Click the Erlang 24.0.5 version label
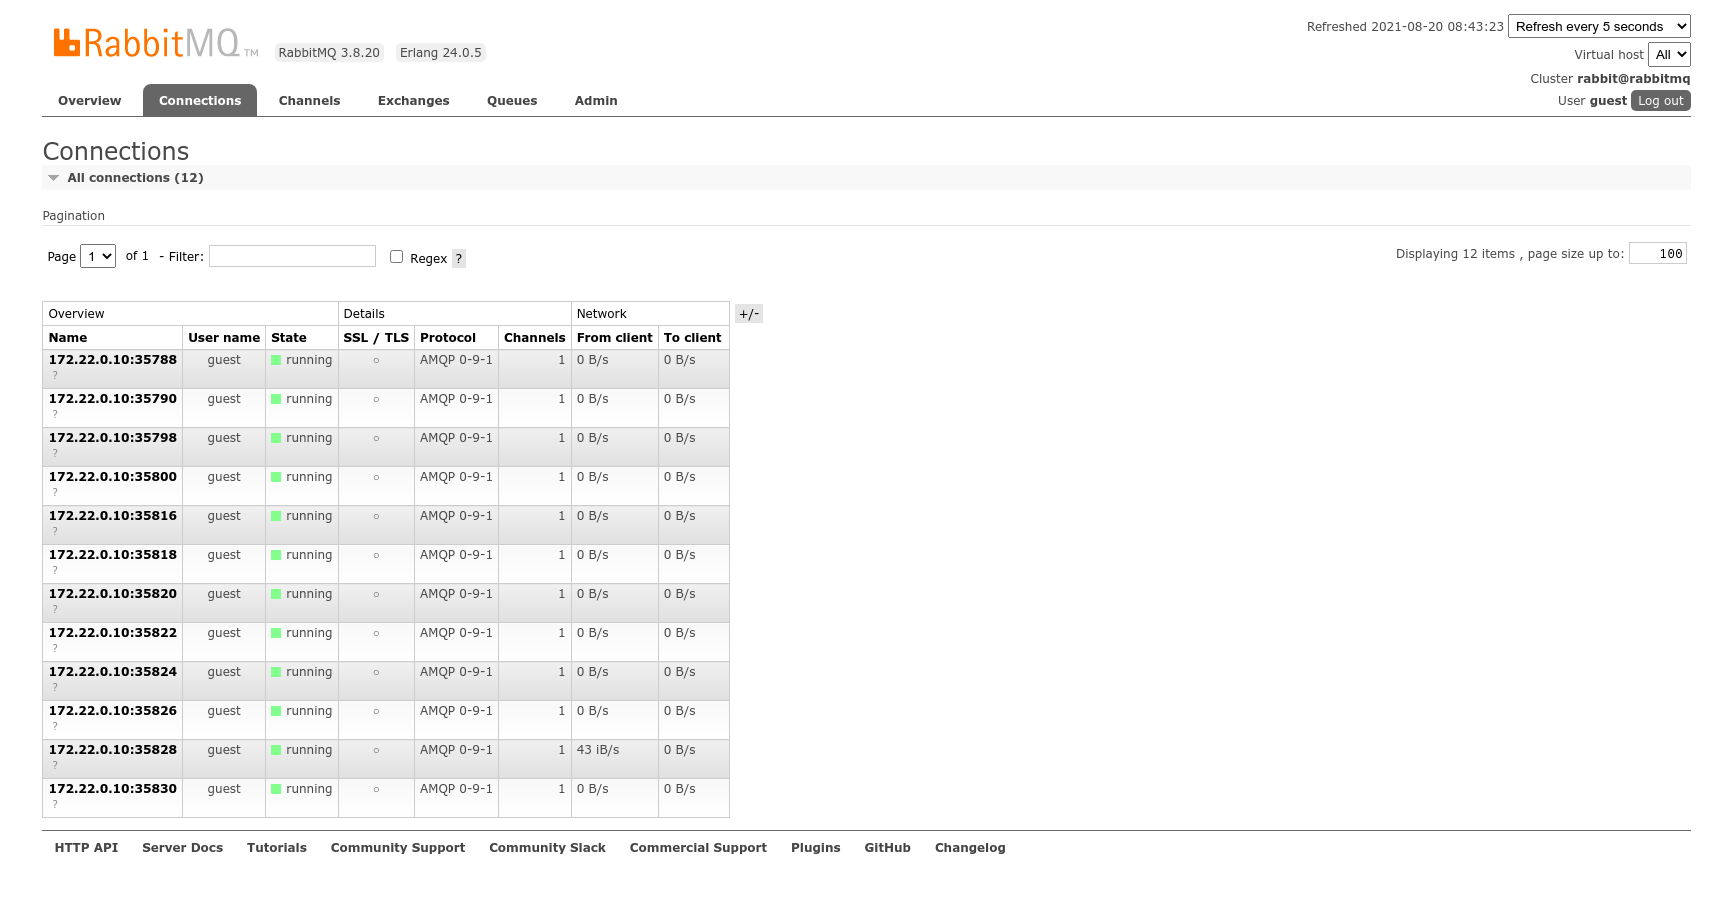 click(x=440, y=53)
